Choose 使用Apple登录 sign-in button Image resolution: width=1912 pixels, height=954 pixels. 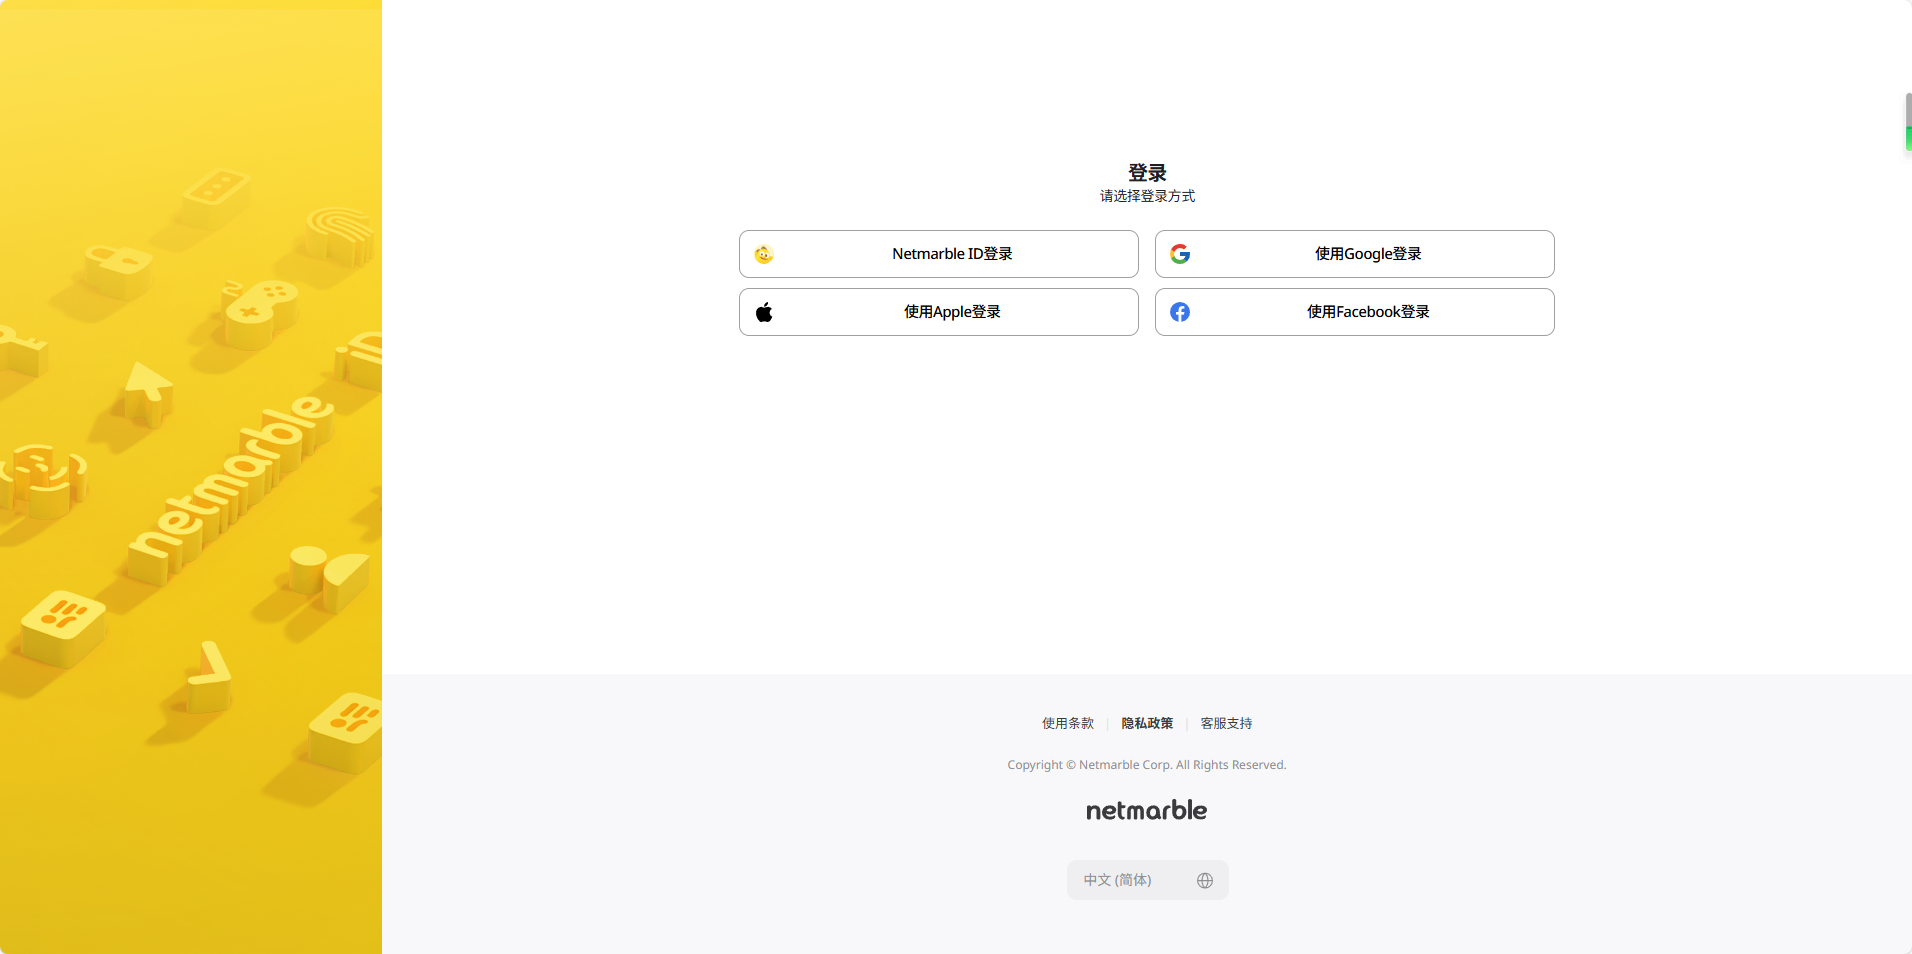[x=939, y=312]
